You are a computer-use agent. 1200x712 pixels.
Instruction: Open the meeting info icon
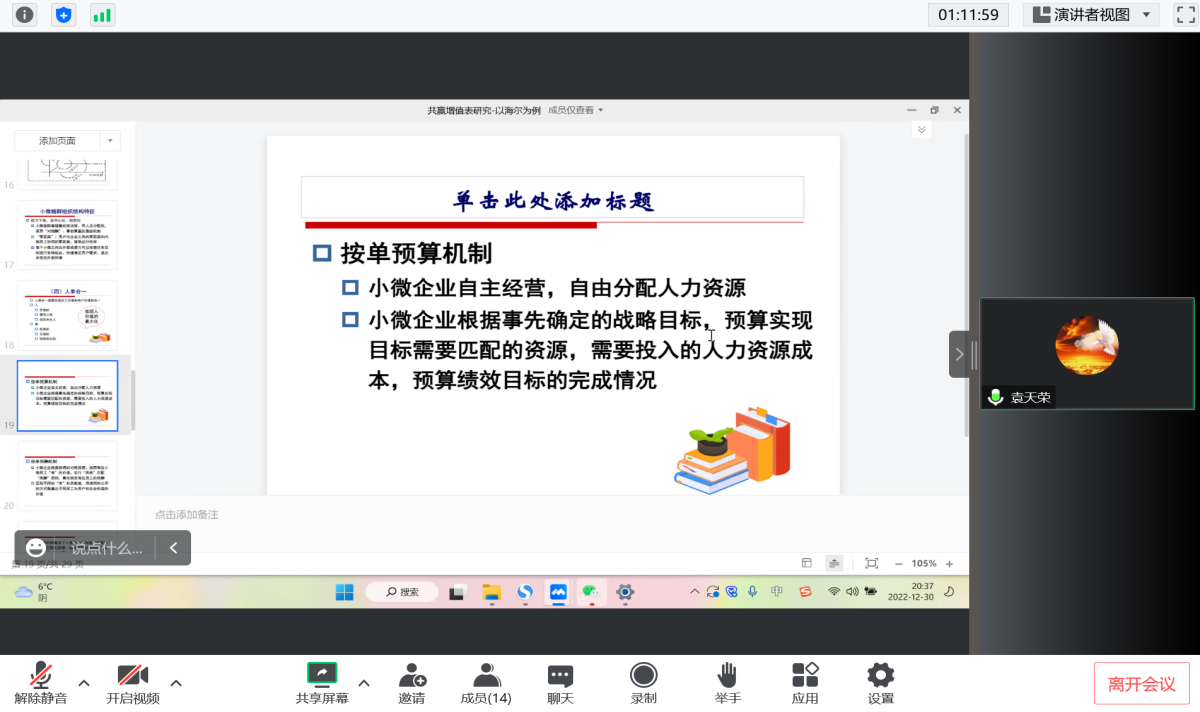24,15
